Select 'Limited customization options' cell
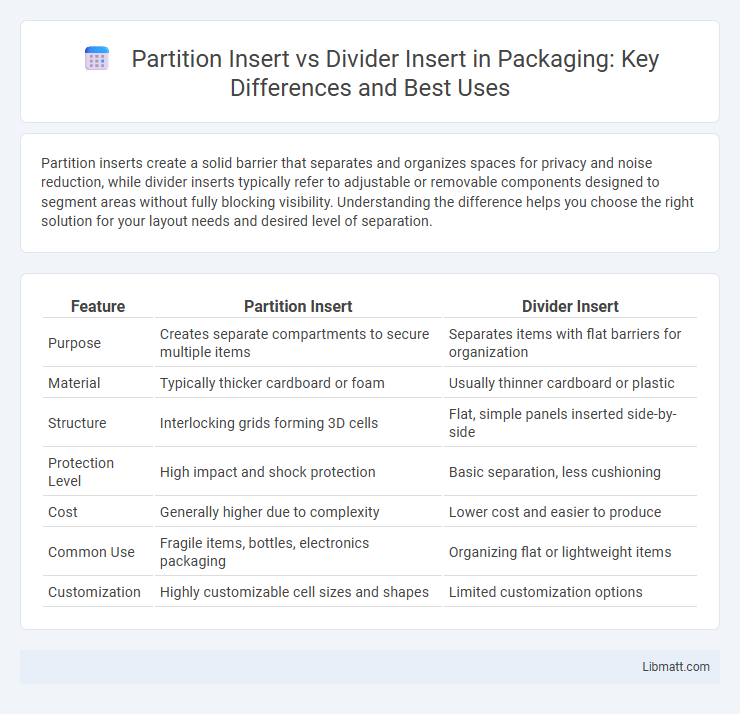The width and height of the screenshot is (740, 714). click(570, 592)
